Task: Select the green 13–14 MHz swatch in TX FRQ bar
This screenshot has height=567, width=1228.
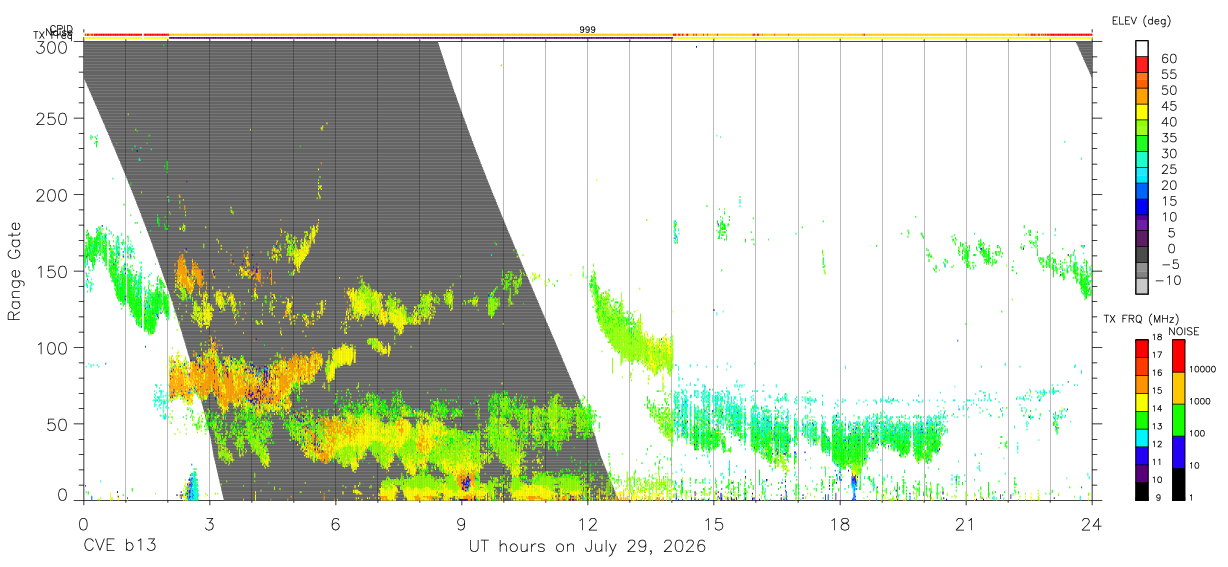Action: pyautogui.click(x=1142, y=418)
